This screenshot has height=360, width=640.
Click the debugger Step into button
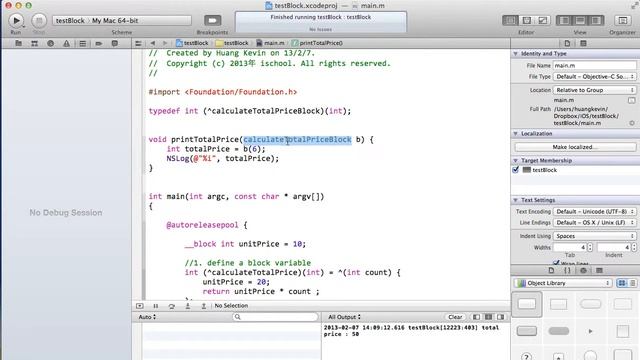coord(188,306)
